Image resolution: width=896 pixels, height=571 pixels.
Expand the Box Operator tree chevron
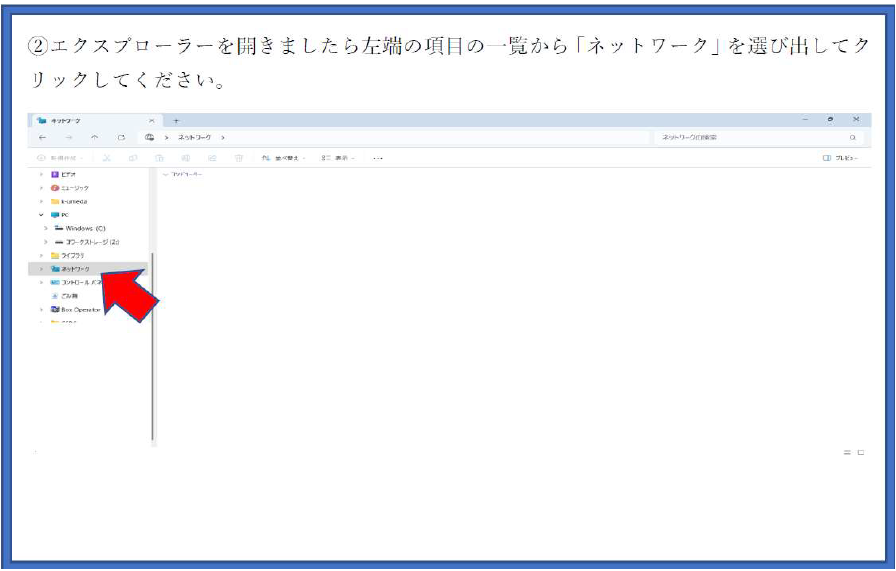pyautogui.click(x=41, y=310)
